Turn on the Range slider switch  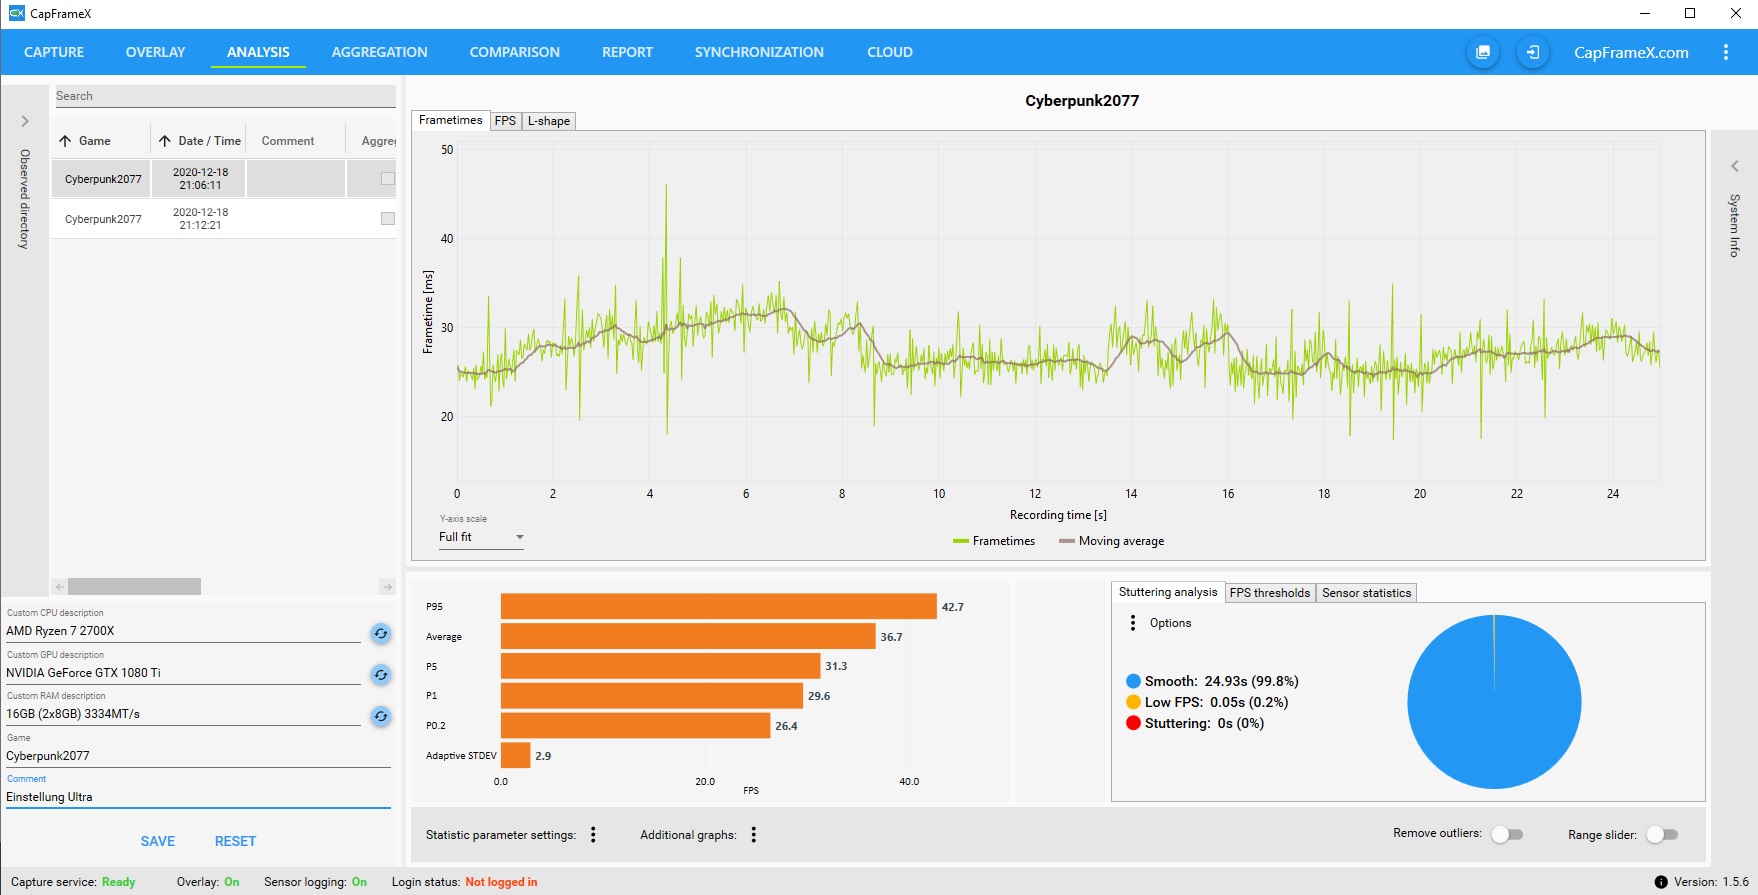1662,834
